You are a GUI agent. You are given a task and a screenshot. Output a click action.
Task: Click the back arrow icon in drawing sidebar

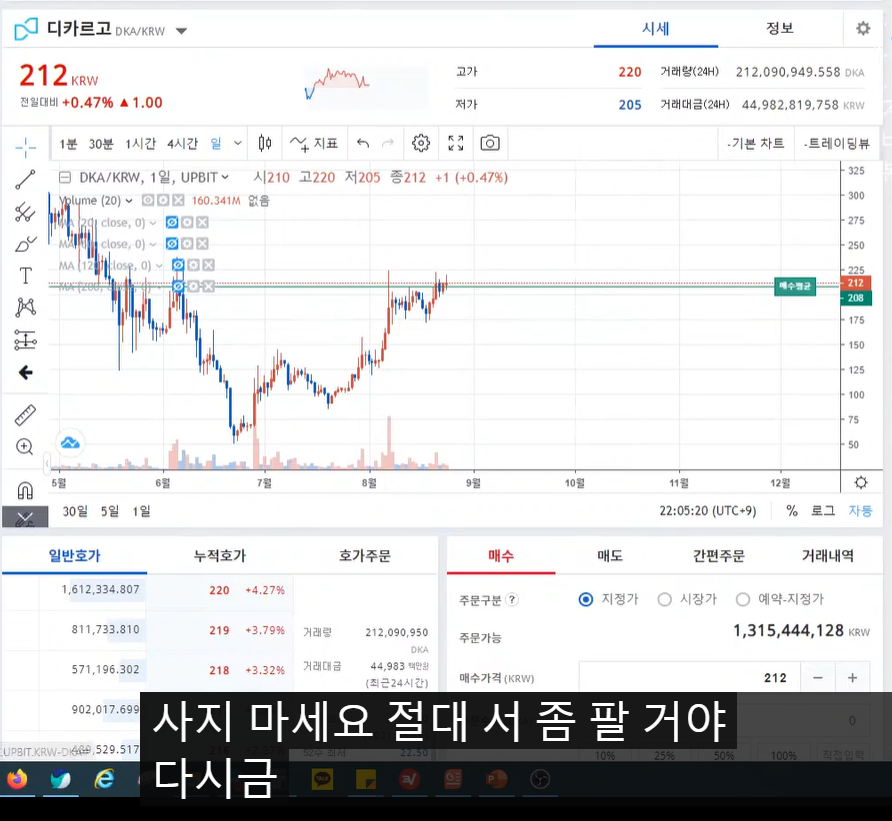[25, 373]
